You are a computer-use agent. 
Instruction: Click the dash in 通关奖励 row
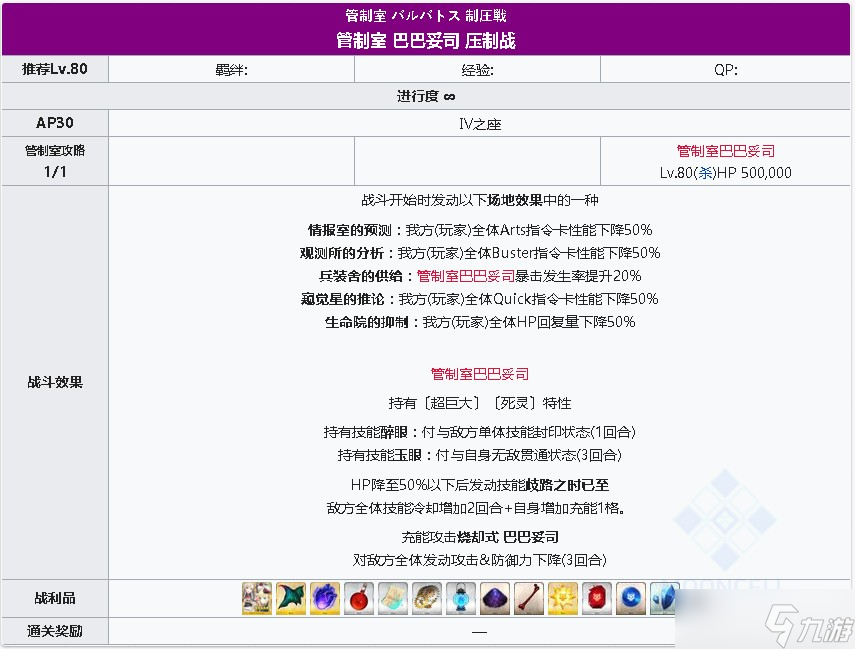point(479,632)
